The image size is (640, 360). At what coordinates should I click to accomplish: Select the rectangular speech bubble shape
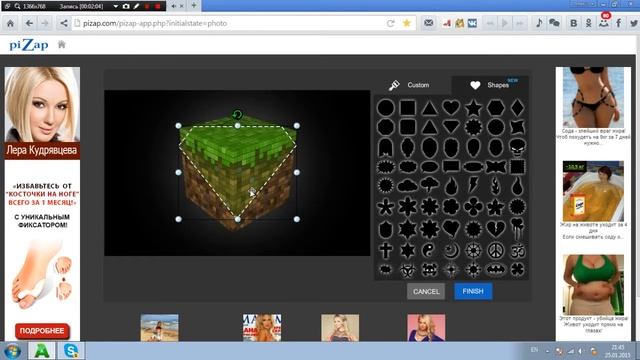point(451,167)
